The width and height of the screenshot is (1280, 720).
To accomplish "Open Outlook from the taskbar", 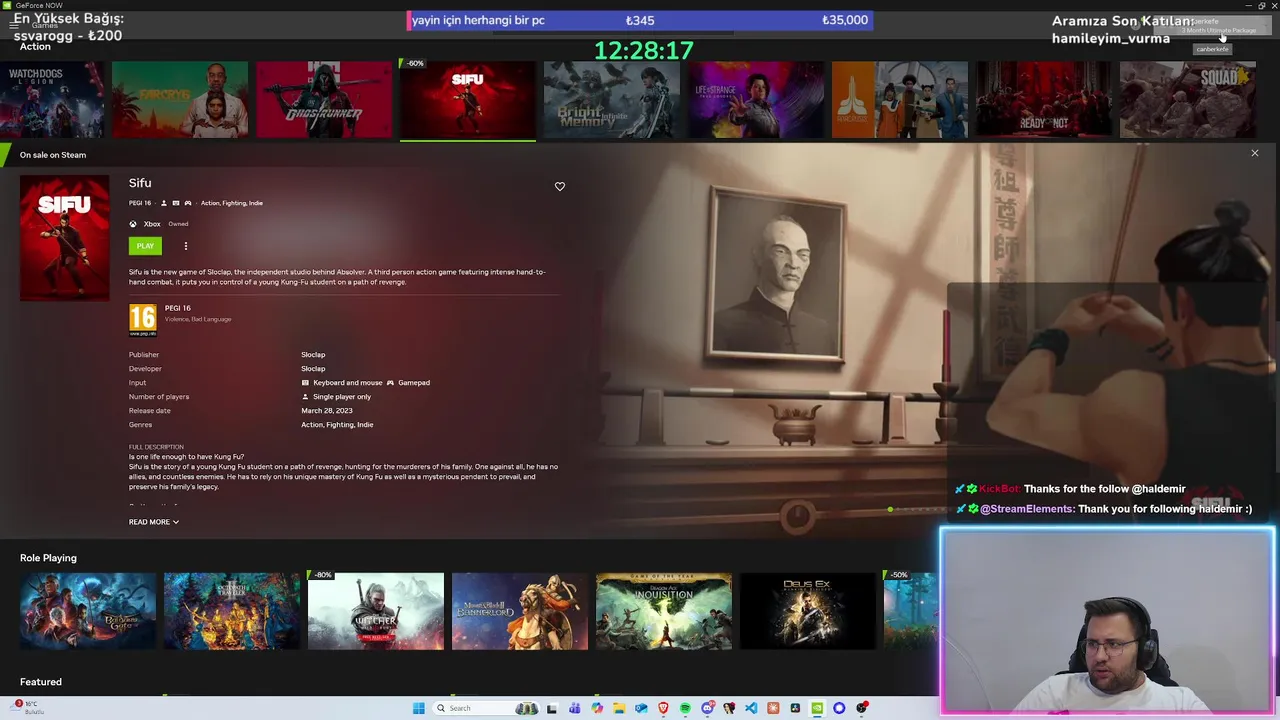I will (641, 708).
